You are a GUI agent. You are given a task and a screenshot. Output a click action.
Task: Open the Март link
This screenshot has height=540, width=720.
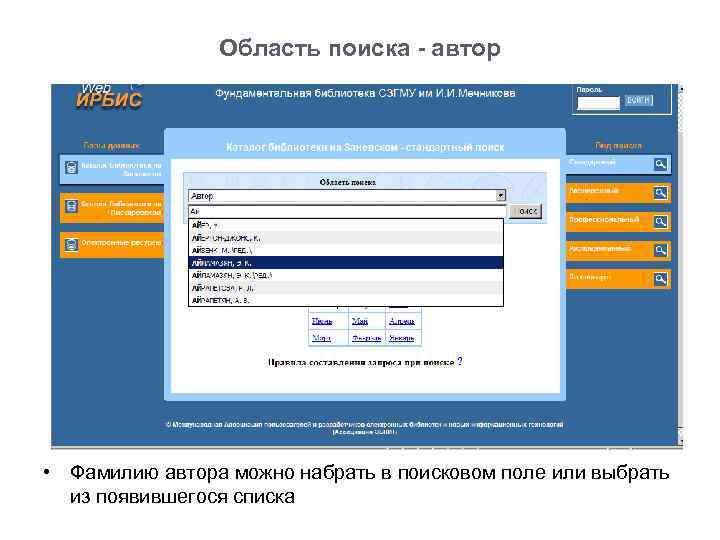(x=321, y=338)
